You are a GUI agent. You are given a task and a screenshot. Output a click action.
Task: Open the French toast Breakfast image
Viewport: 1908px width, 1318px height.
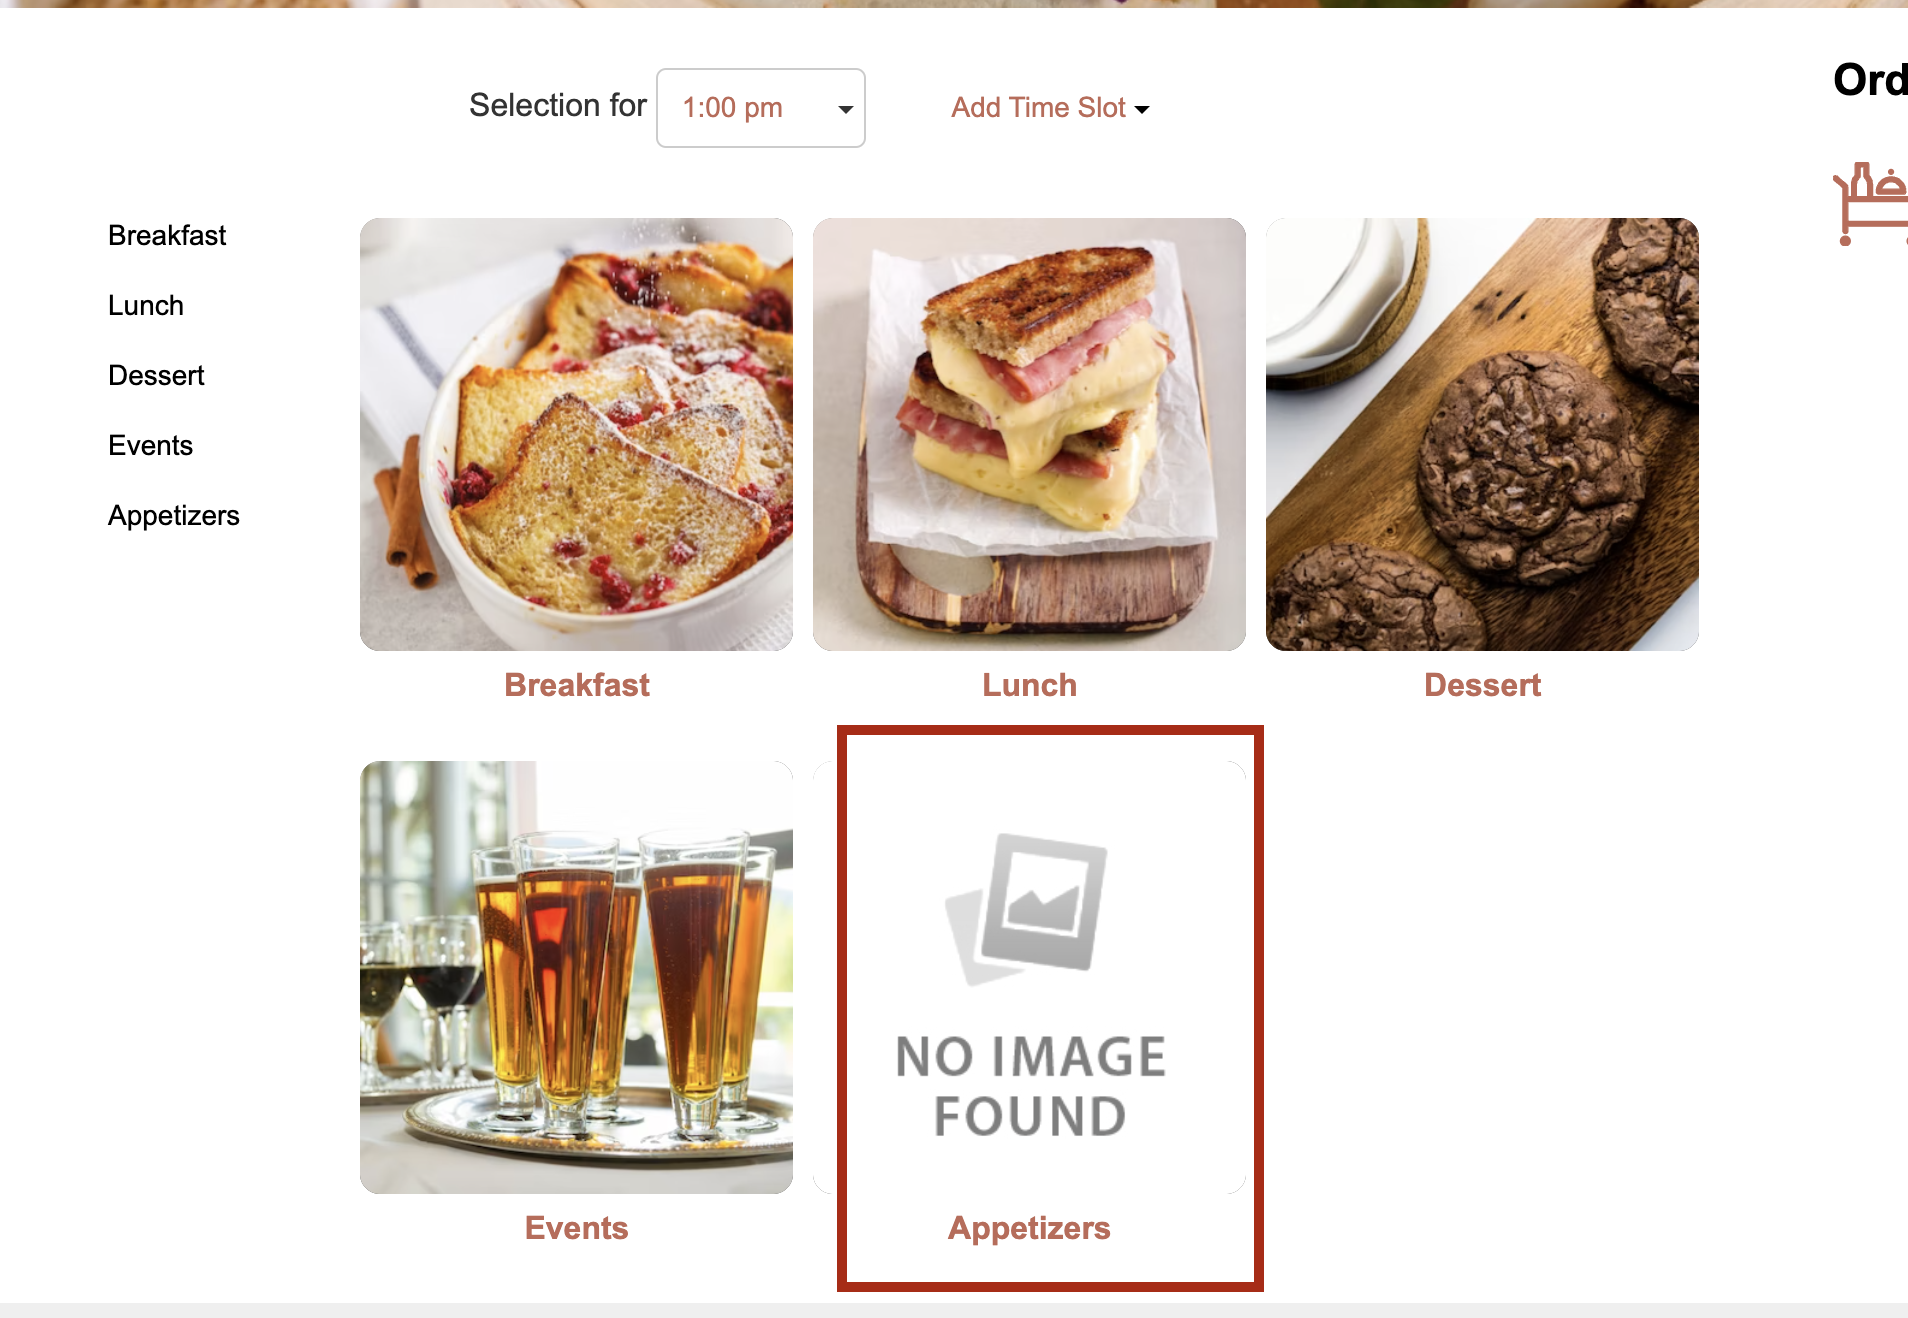[x=576, y=434]
